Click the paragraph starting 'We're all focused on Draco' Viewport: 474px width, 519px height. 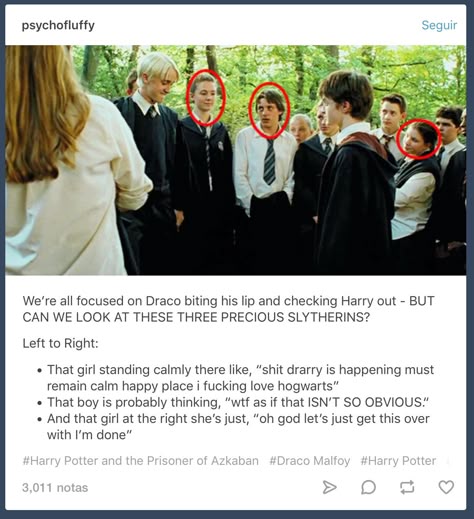[229, 309]
